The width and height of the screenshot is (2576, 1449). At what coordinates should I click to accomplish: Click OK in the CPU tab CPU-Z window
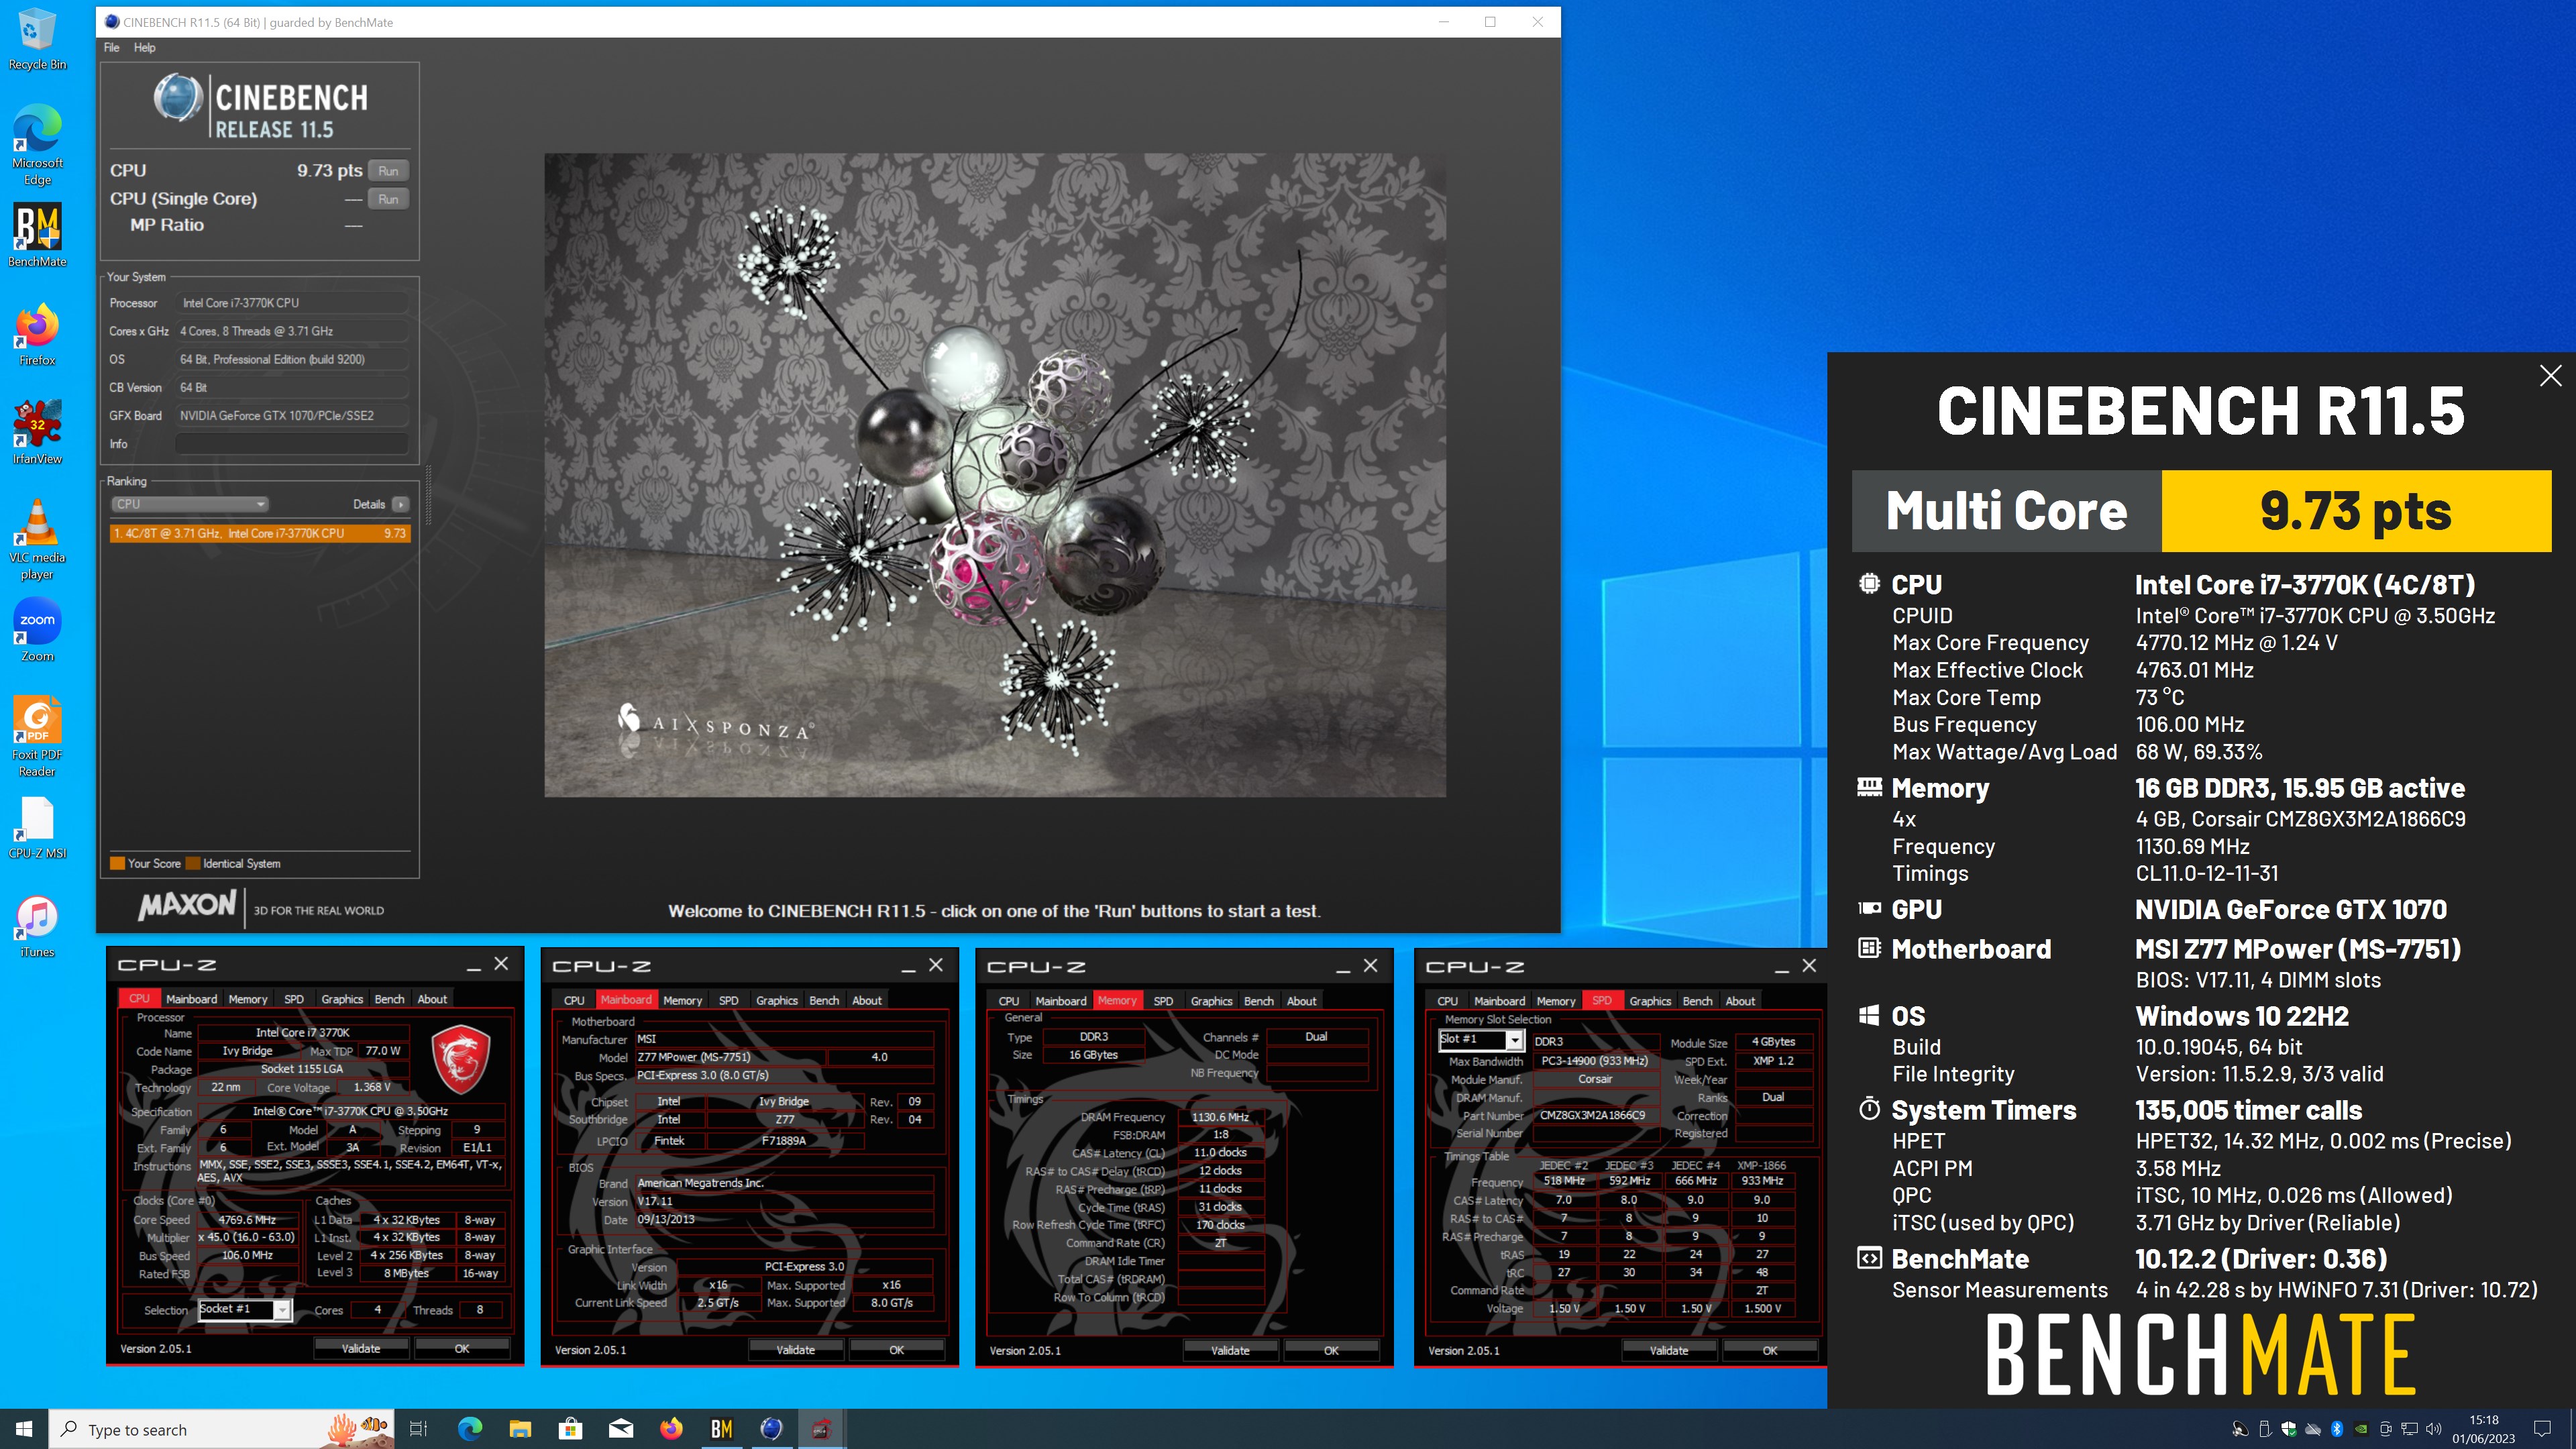pos(461,1348)
